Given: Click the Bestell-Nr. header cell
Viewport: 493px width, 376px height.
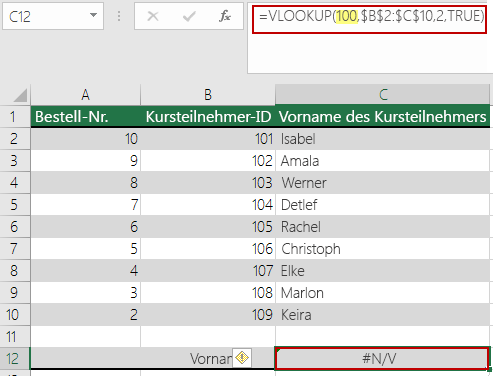Looking at the screenshot, I should [86, 117].
